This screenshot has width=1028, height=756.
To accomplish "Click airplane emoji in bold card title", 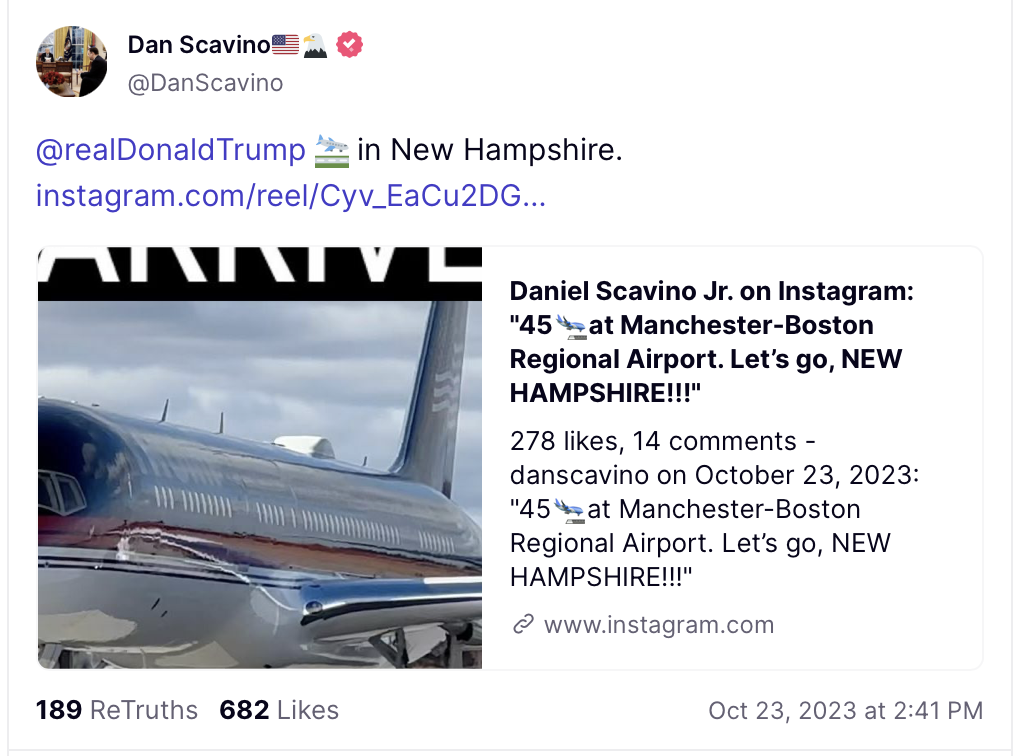I will pos(570,325).
